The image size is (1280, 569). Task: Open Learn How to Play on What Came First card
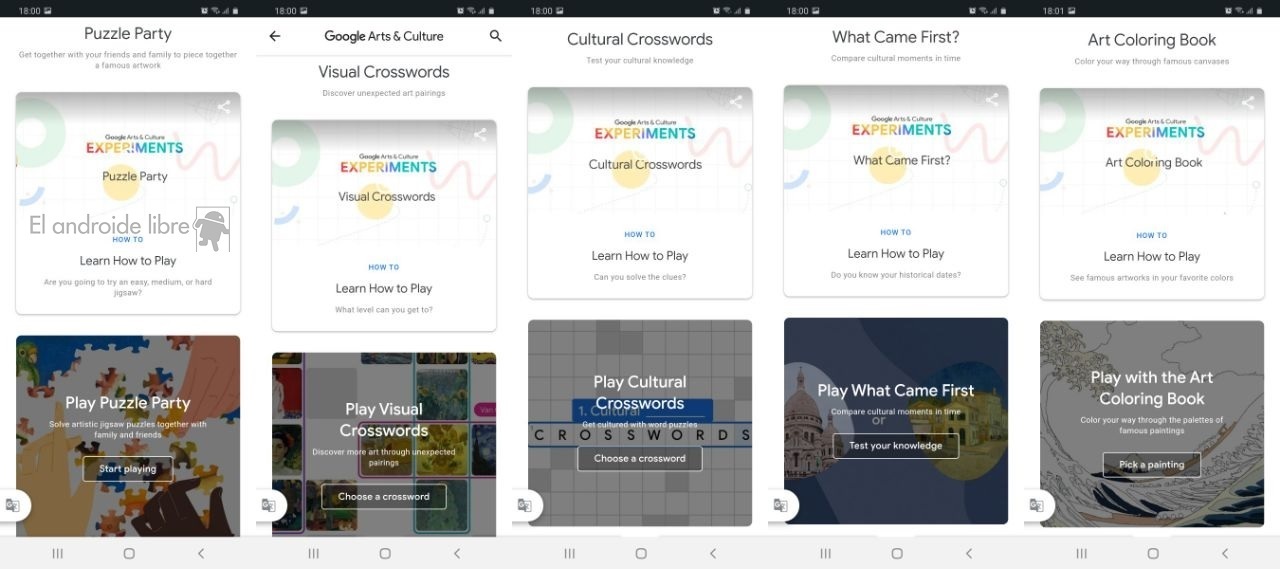click(896, 254)
